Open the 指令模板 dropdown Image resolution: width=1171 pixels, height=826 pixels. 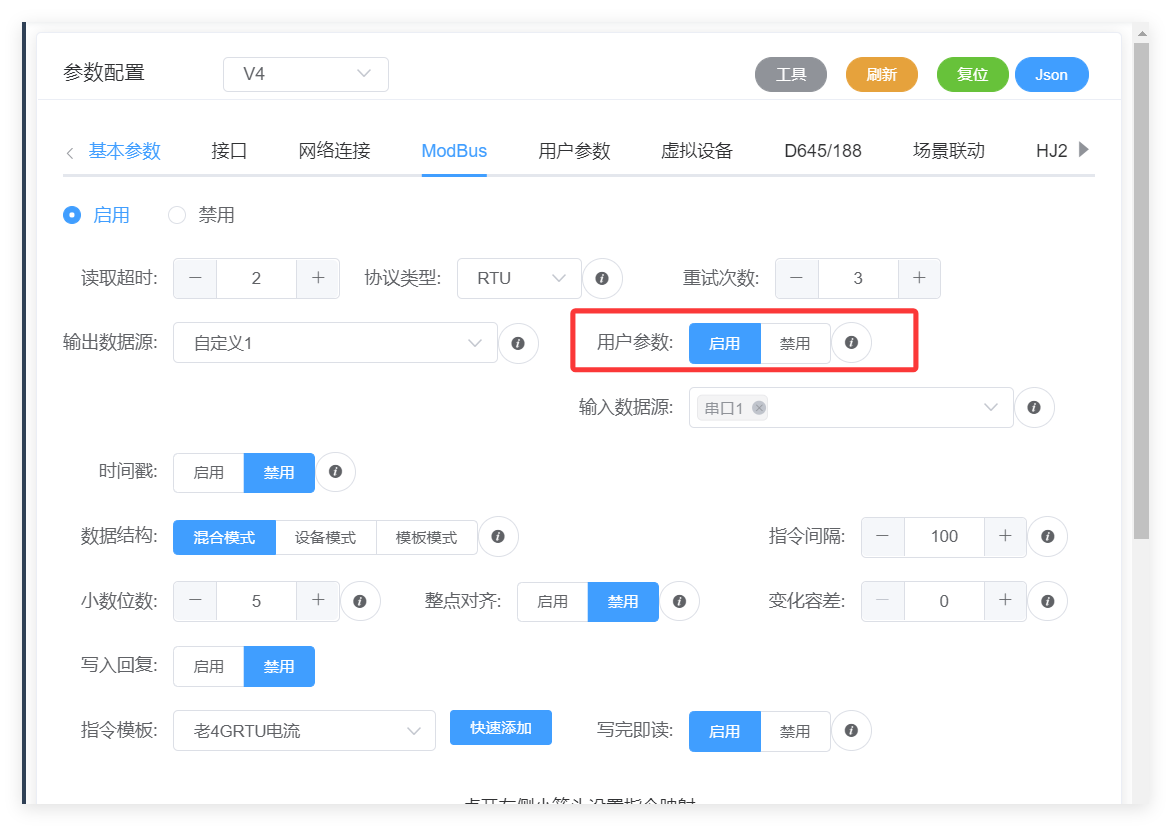304,731
